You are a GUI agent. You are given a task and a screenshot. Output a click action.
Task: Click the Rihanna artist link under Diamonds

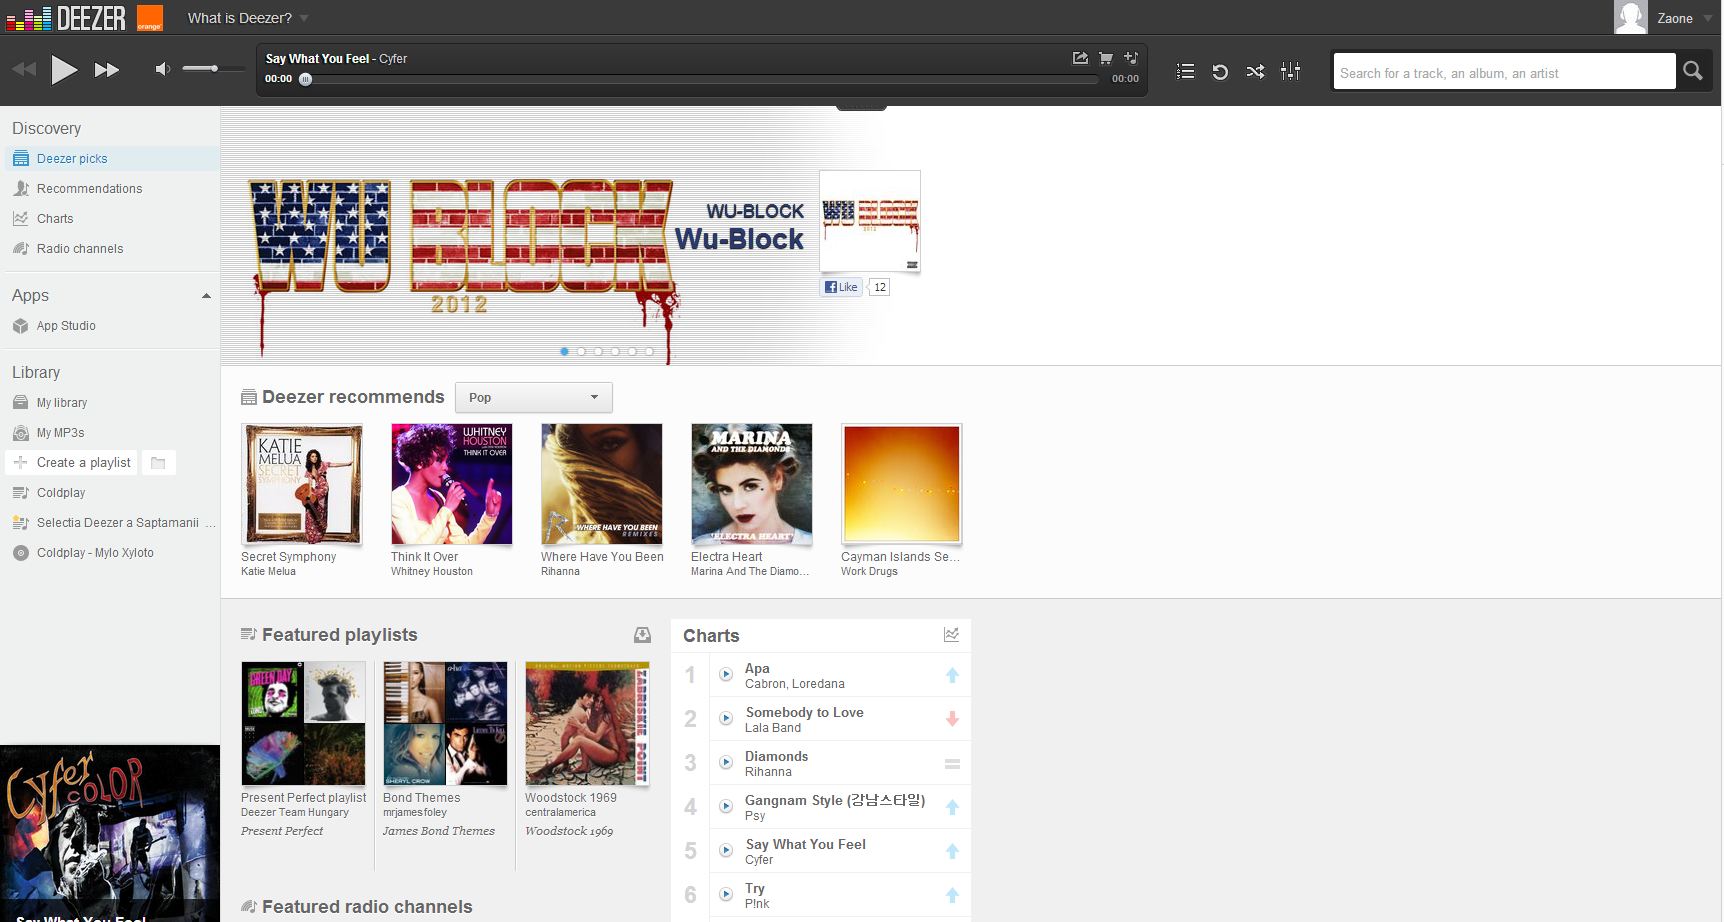[x=768, y=772]
